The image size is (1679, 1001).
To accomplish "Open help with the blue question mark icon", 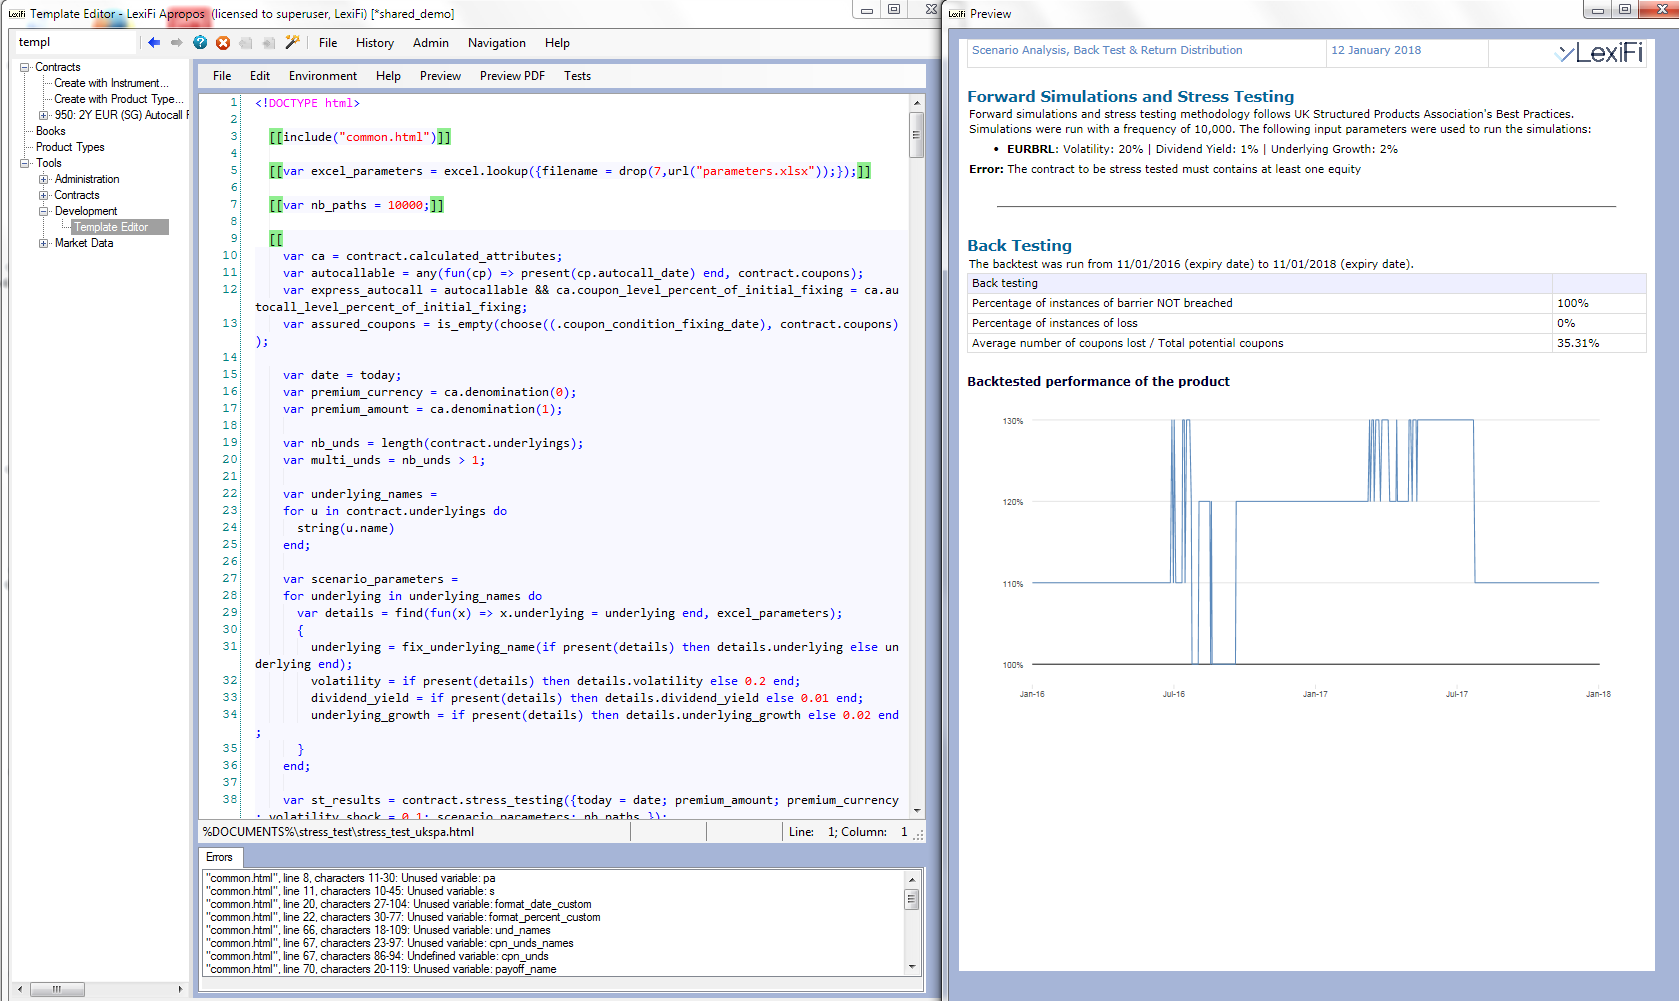I will point(200,42).
